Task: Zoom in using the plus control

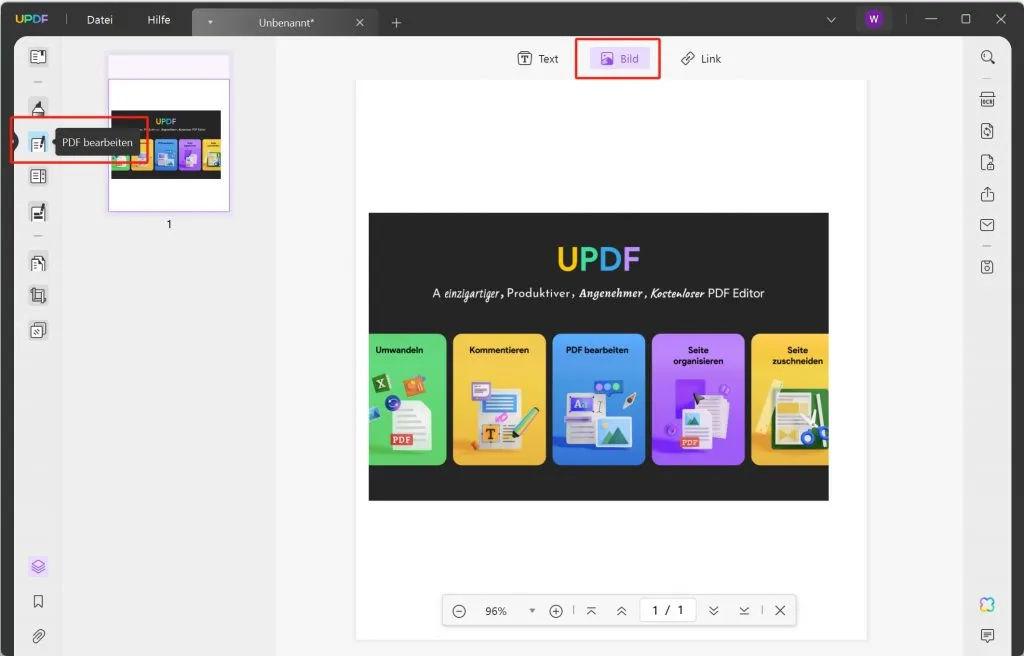Action: point(556,610)
